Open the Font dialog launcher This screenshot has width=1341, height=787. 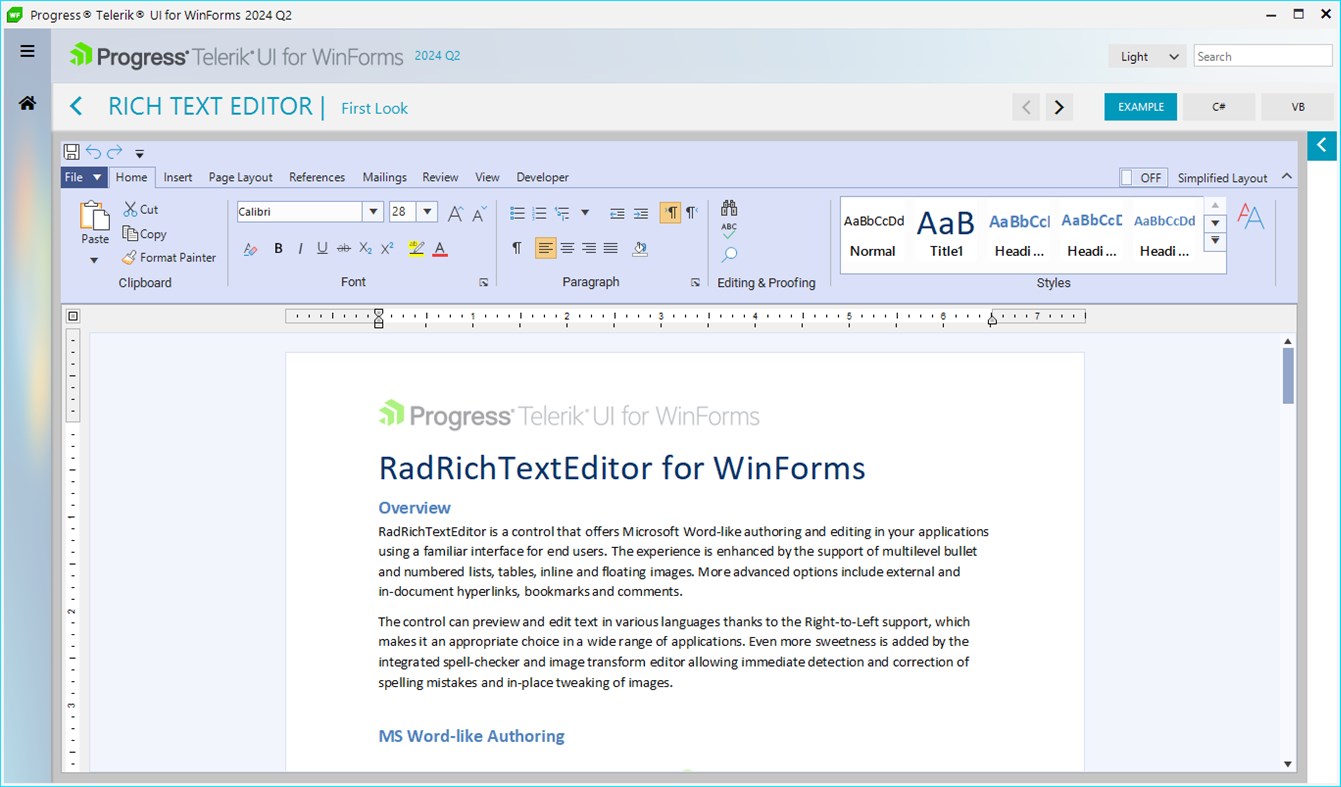pos(484,283)
